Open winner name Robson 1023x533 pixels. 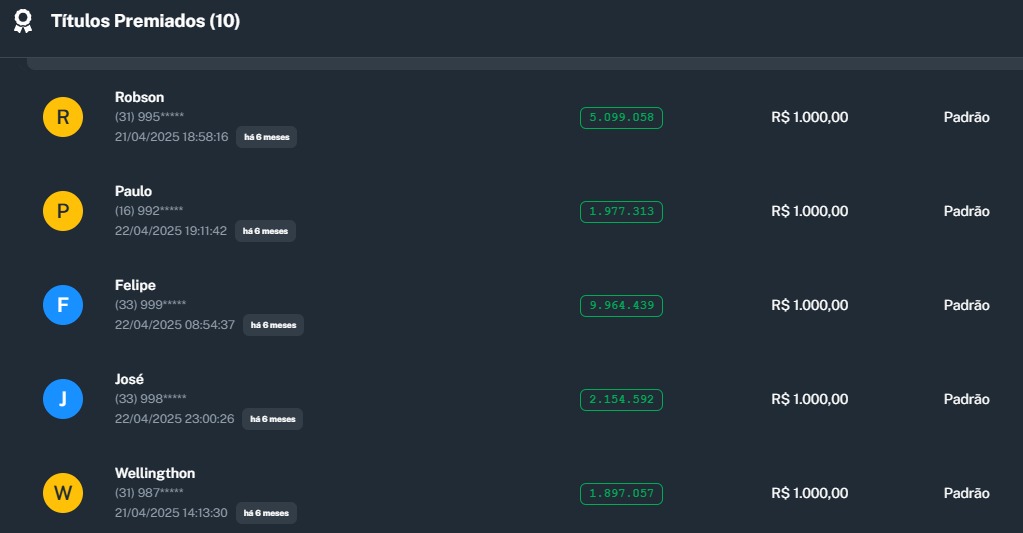coord(139,97)
